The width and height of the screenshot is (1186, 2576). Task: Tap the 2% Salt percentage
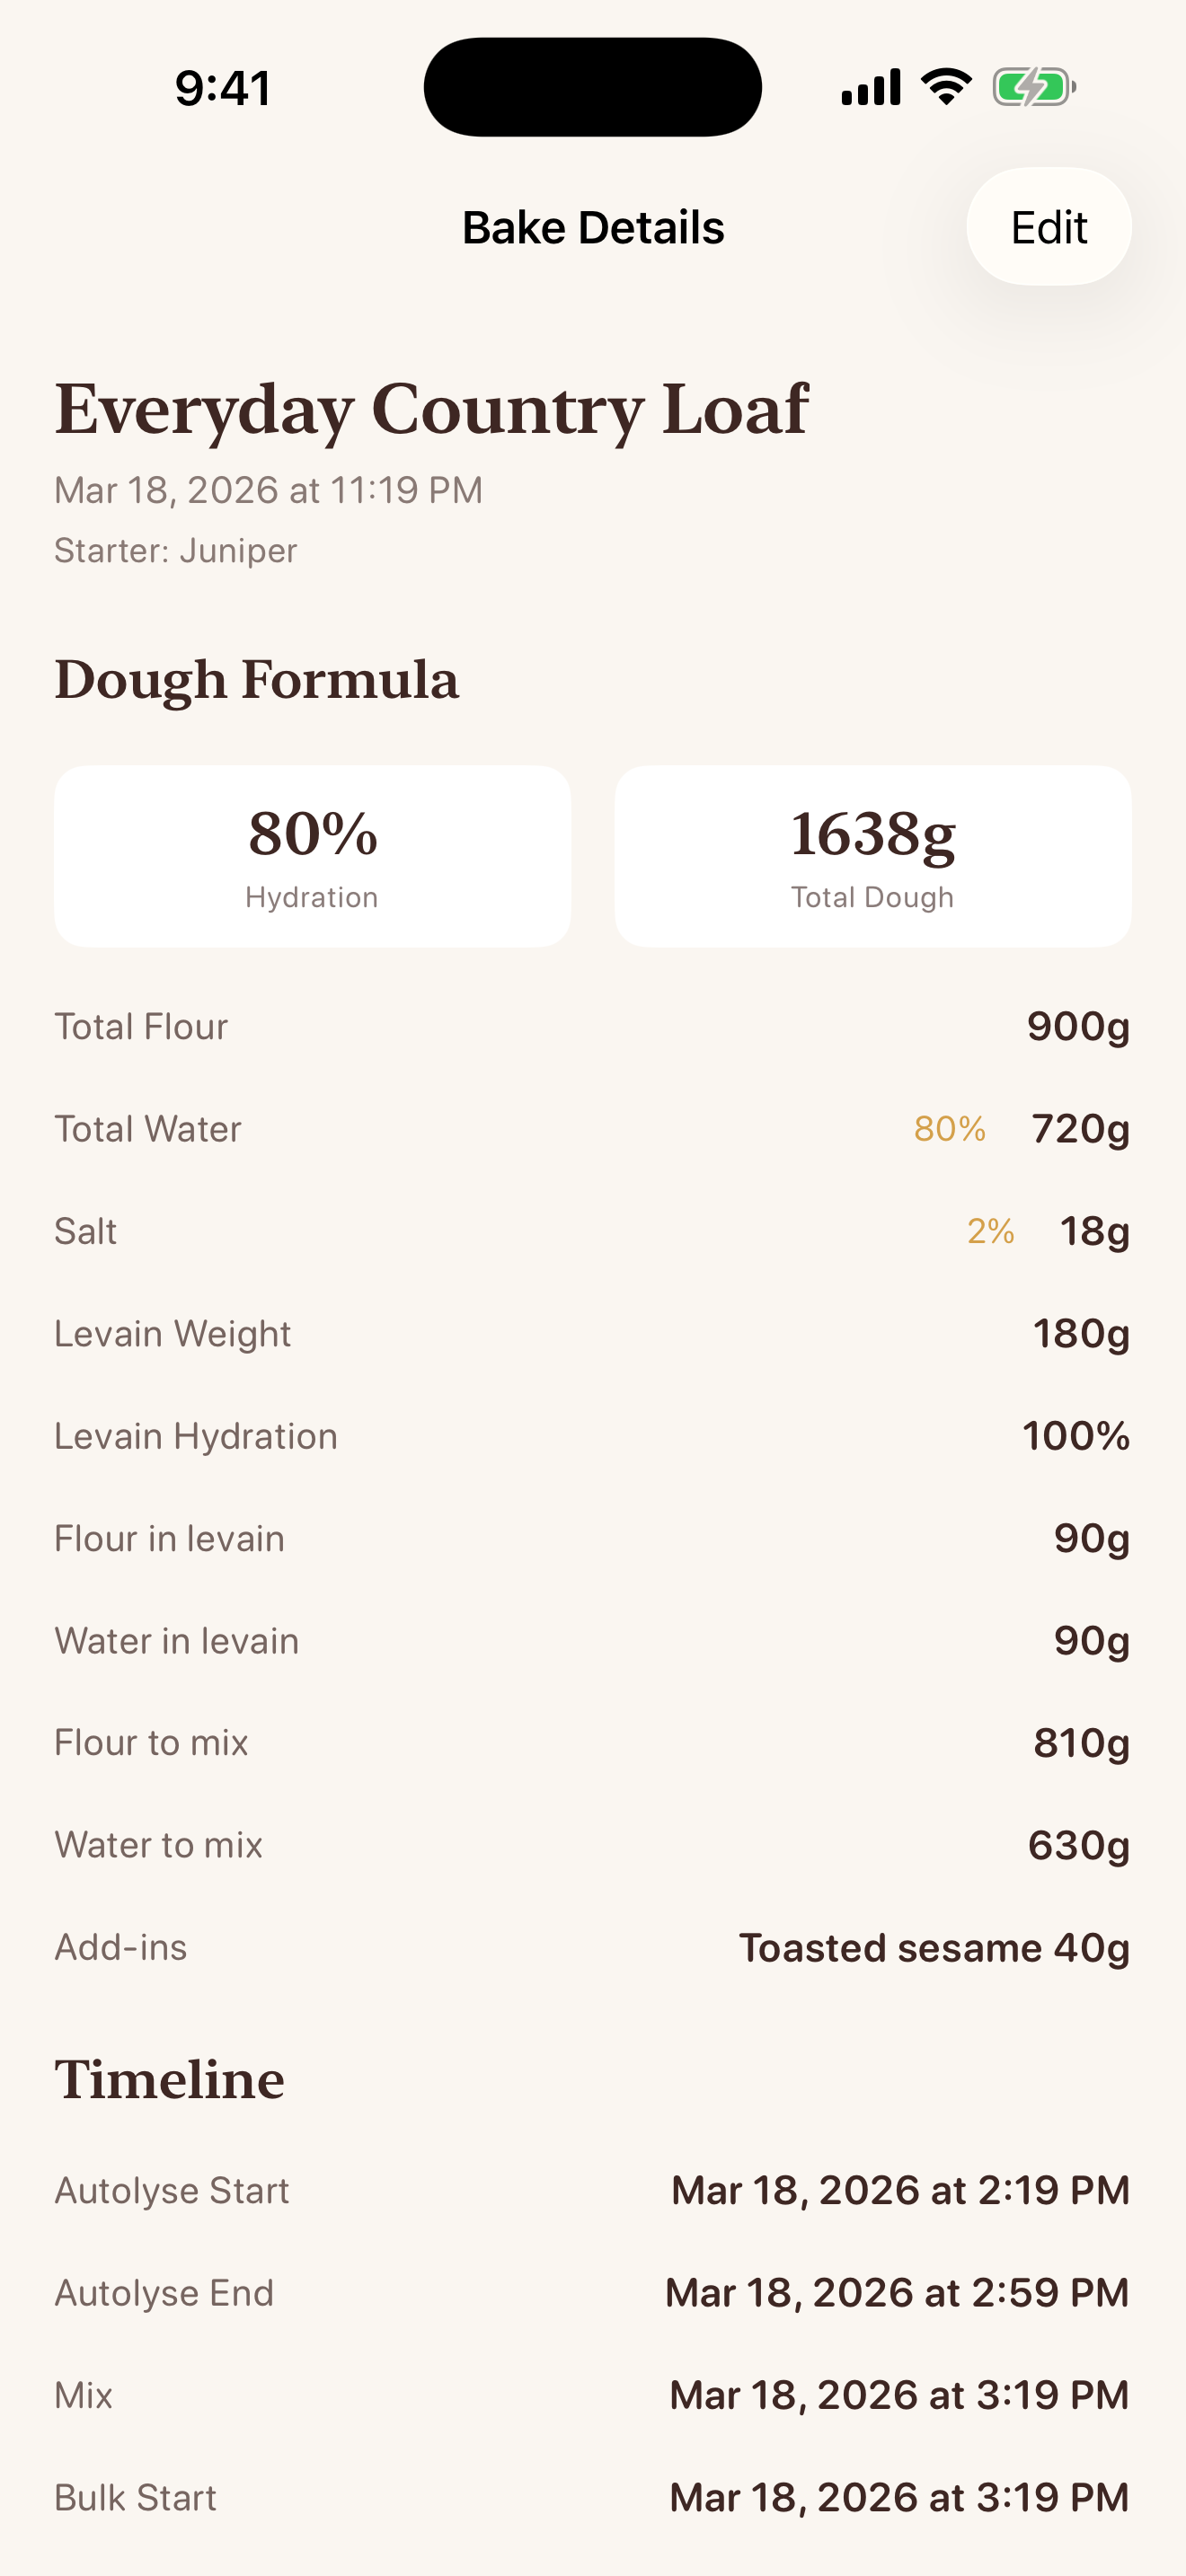990,1231
